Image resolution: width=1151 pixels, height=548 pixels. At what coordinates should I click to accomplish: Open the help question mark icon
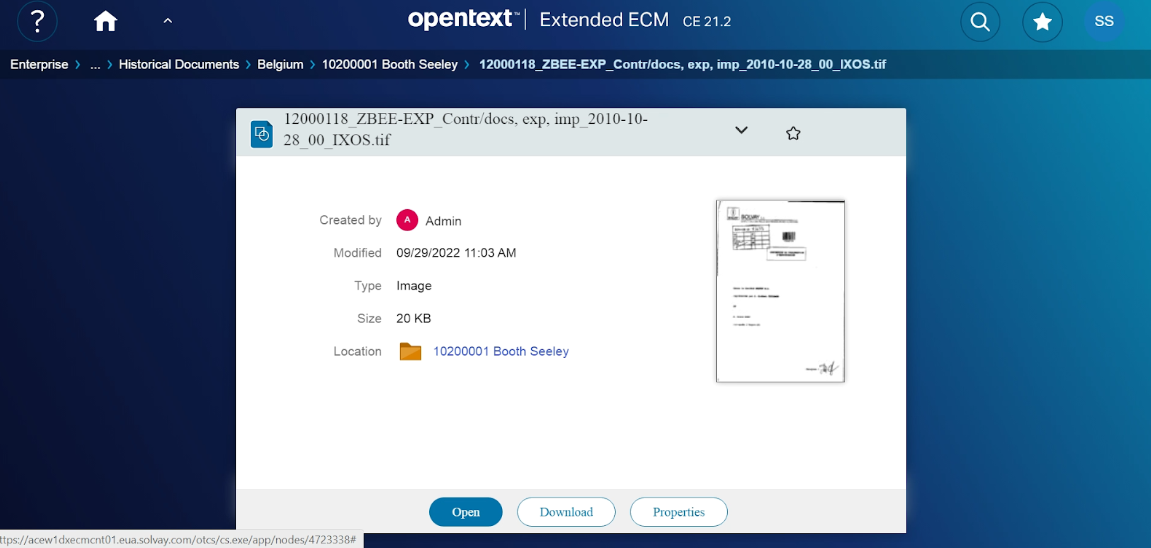click(37, 21)
